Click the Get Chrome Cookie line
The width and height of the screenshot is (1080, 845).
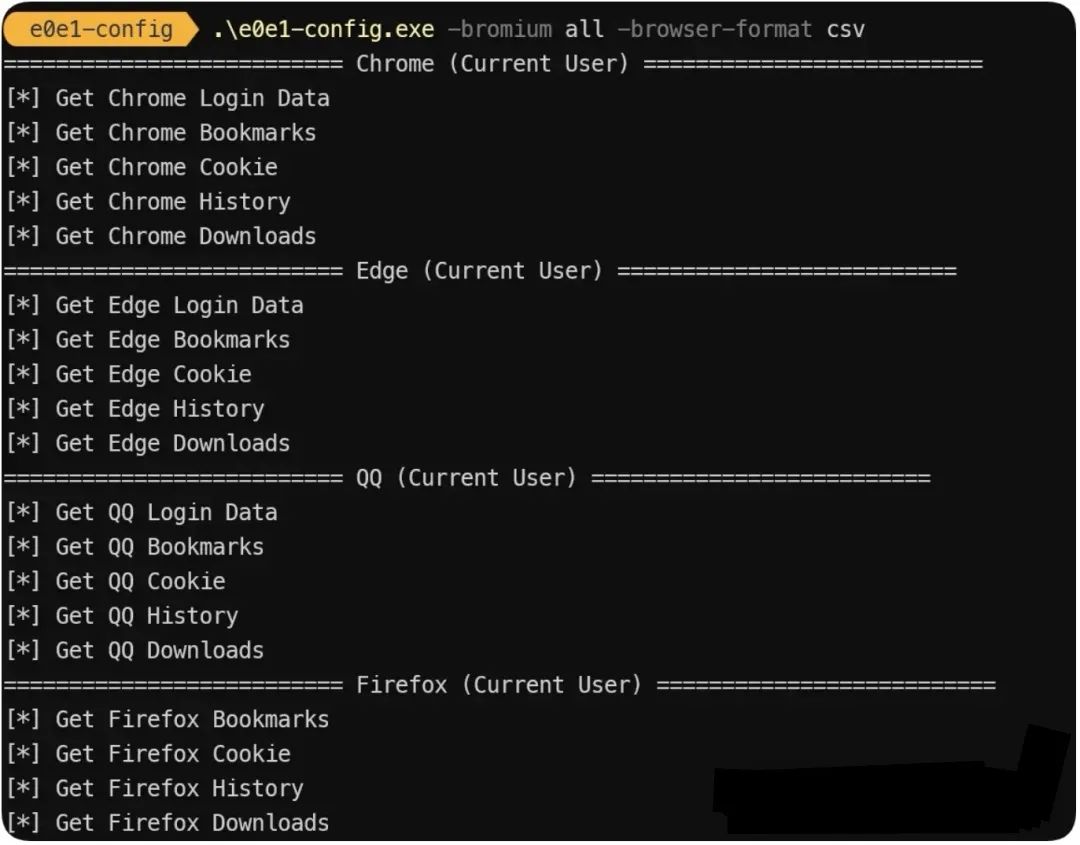[142, 167]
